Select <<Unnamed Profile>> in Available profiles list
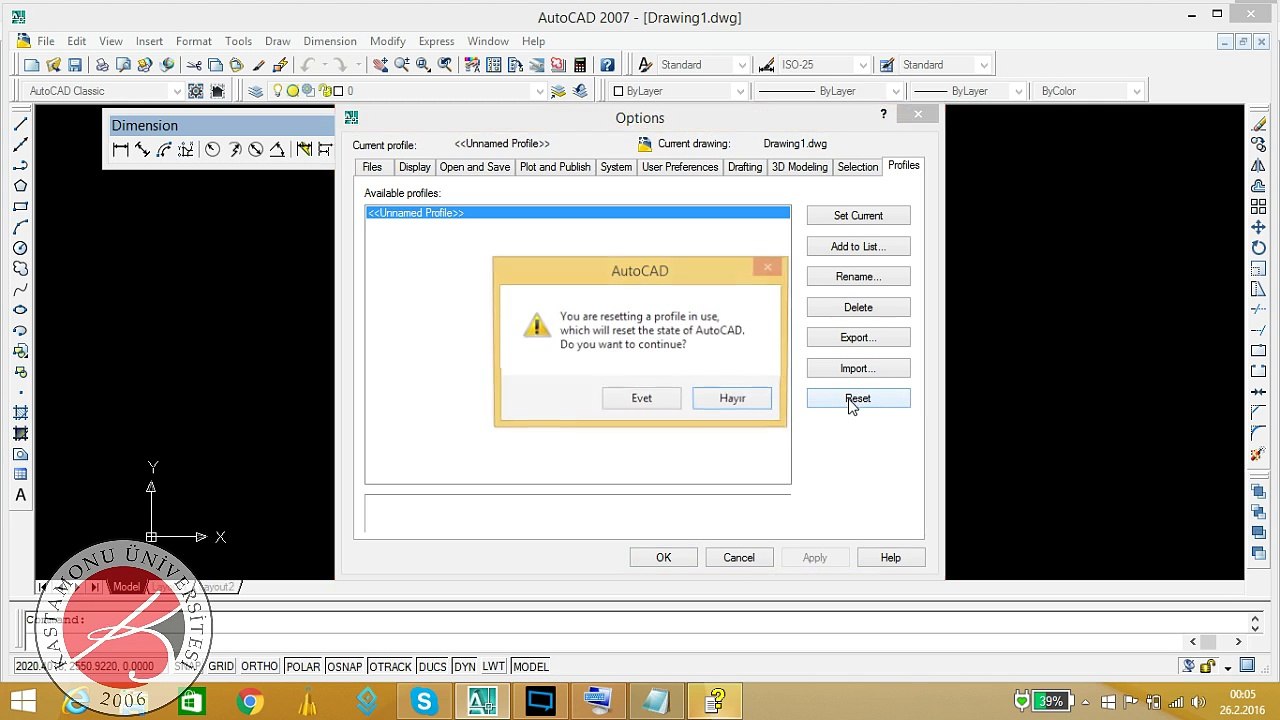 click(578, 213)
